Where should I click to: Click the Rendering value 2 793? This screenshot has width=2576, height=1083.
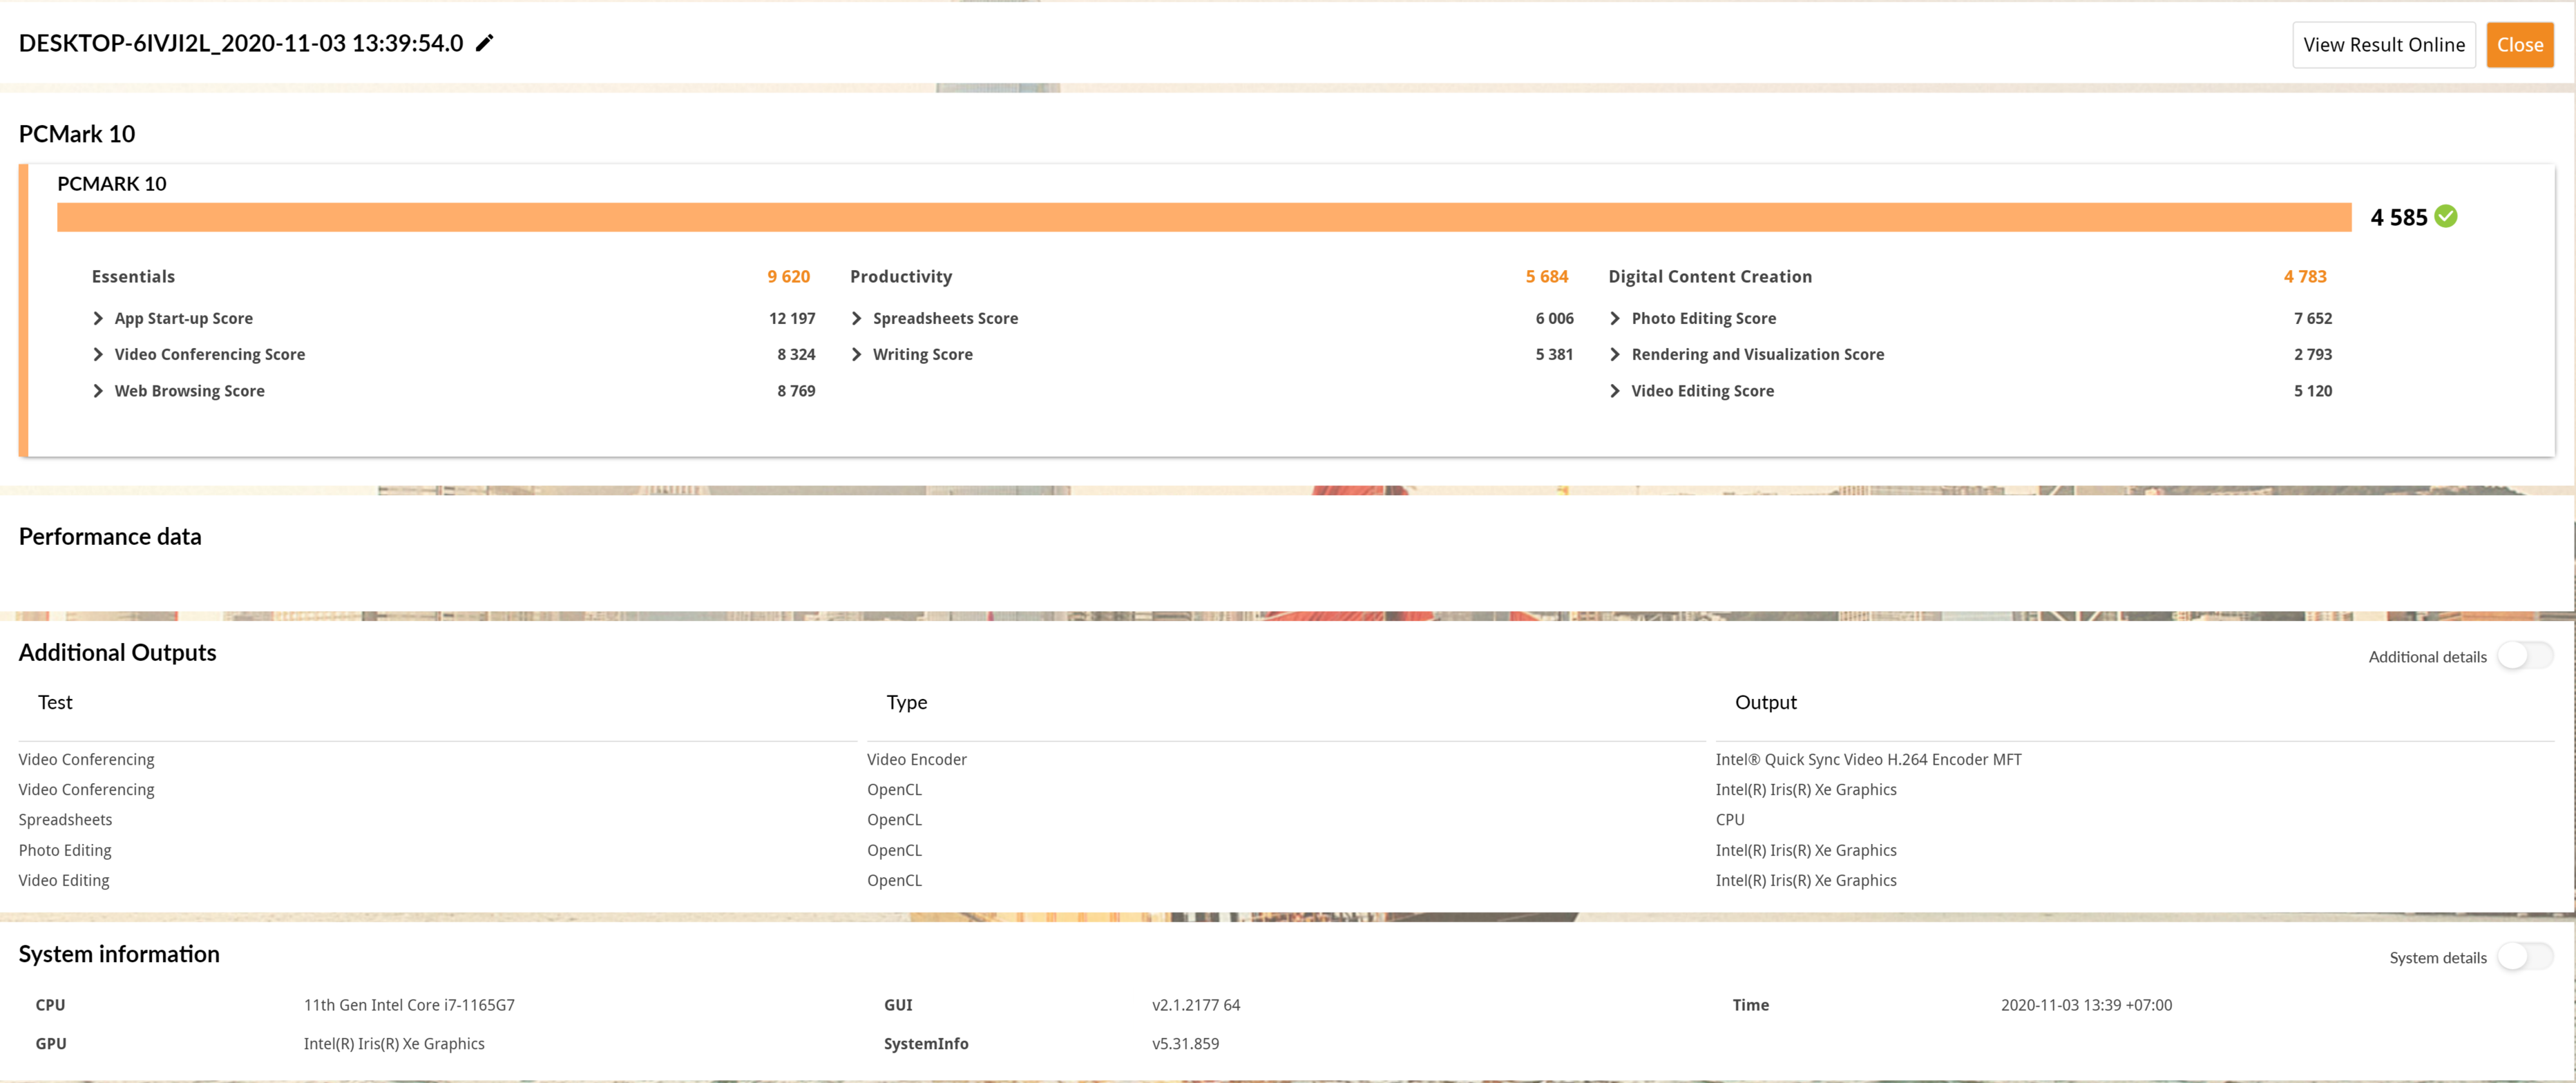[2313, 354]
